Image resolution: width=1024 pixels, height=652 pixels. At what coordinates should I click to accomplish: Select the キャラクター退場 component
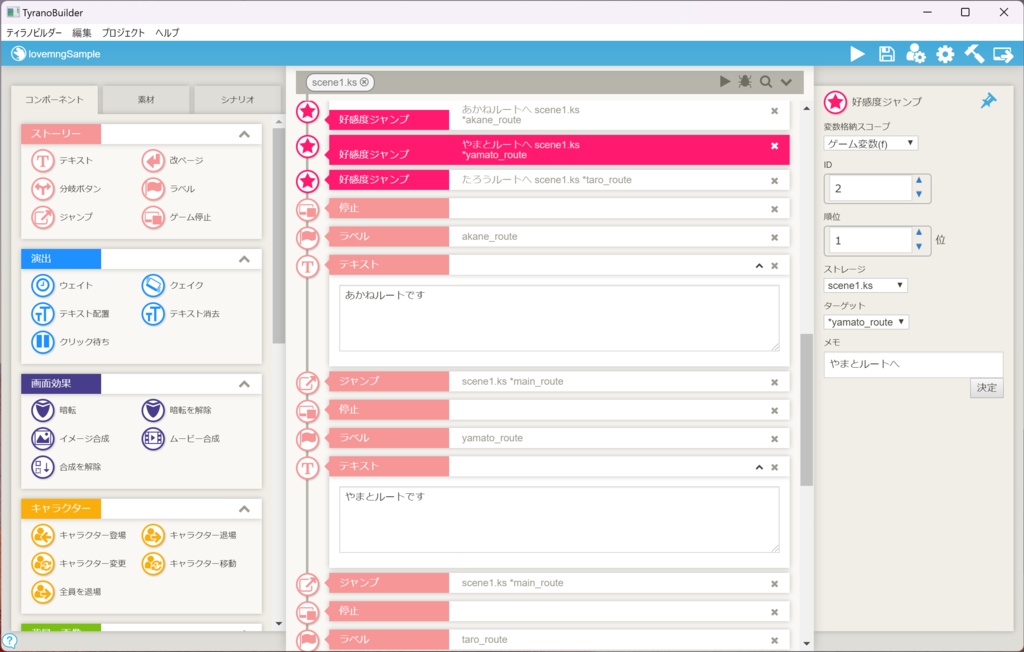[189, 535]
